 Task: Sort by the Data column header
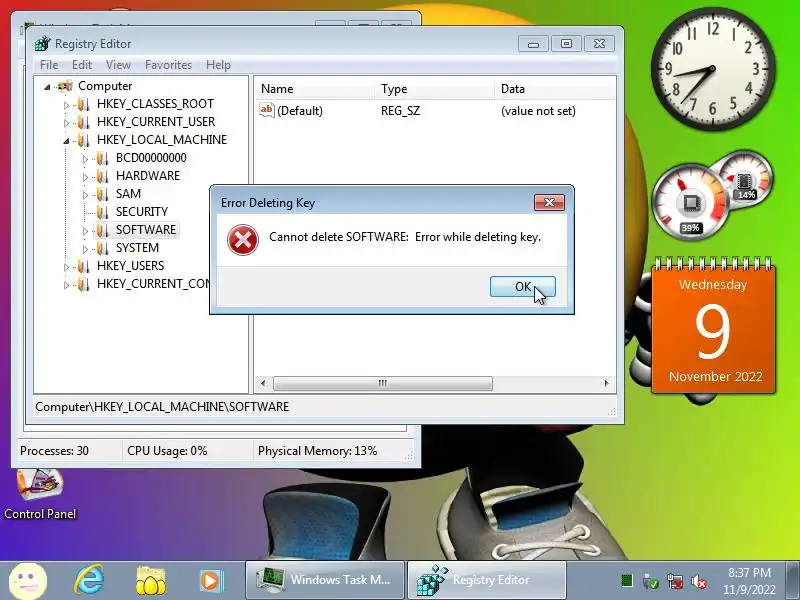tap(555, 89)
